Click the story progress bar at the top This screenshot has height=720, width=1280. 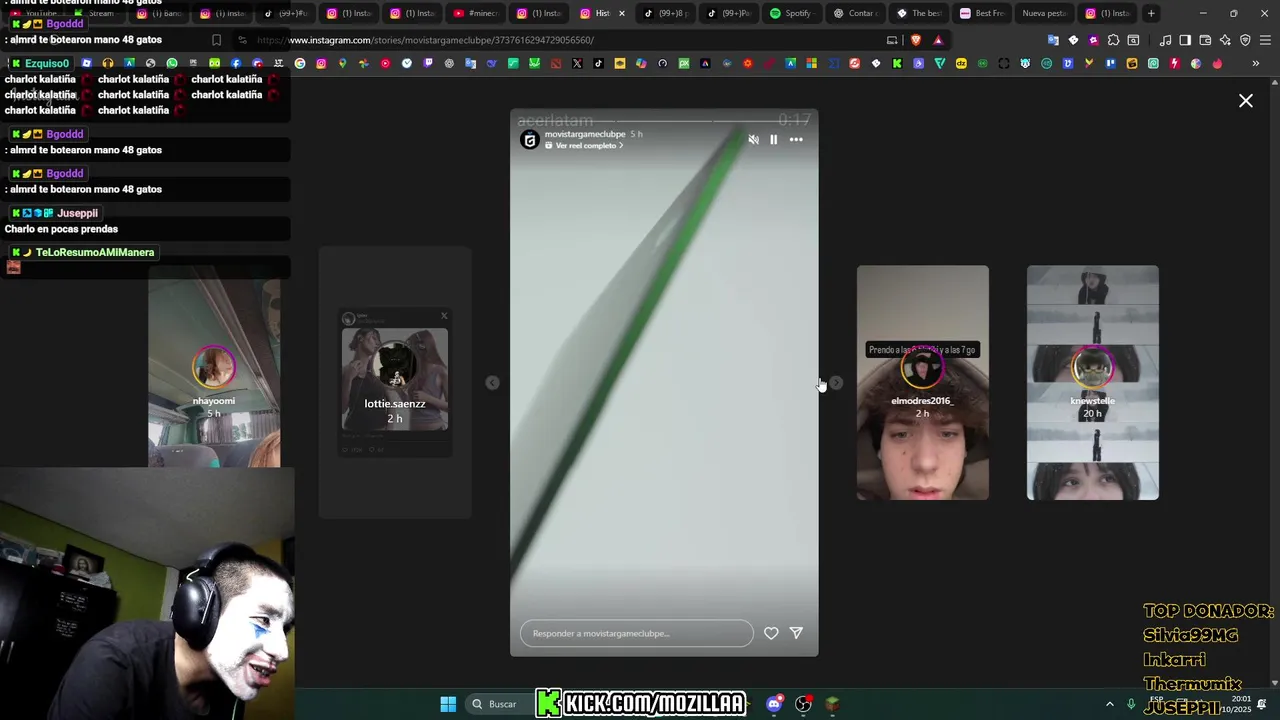click(x=664, y=120)
